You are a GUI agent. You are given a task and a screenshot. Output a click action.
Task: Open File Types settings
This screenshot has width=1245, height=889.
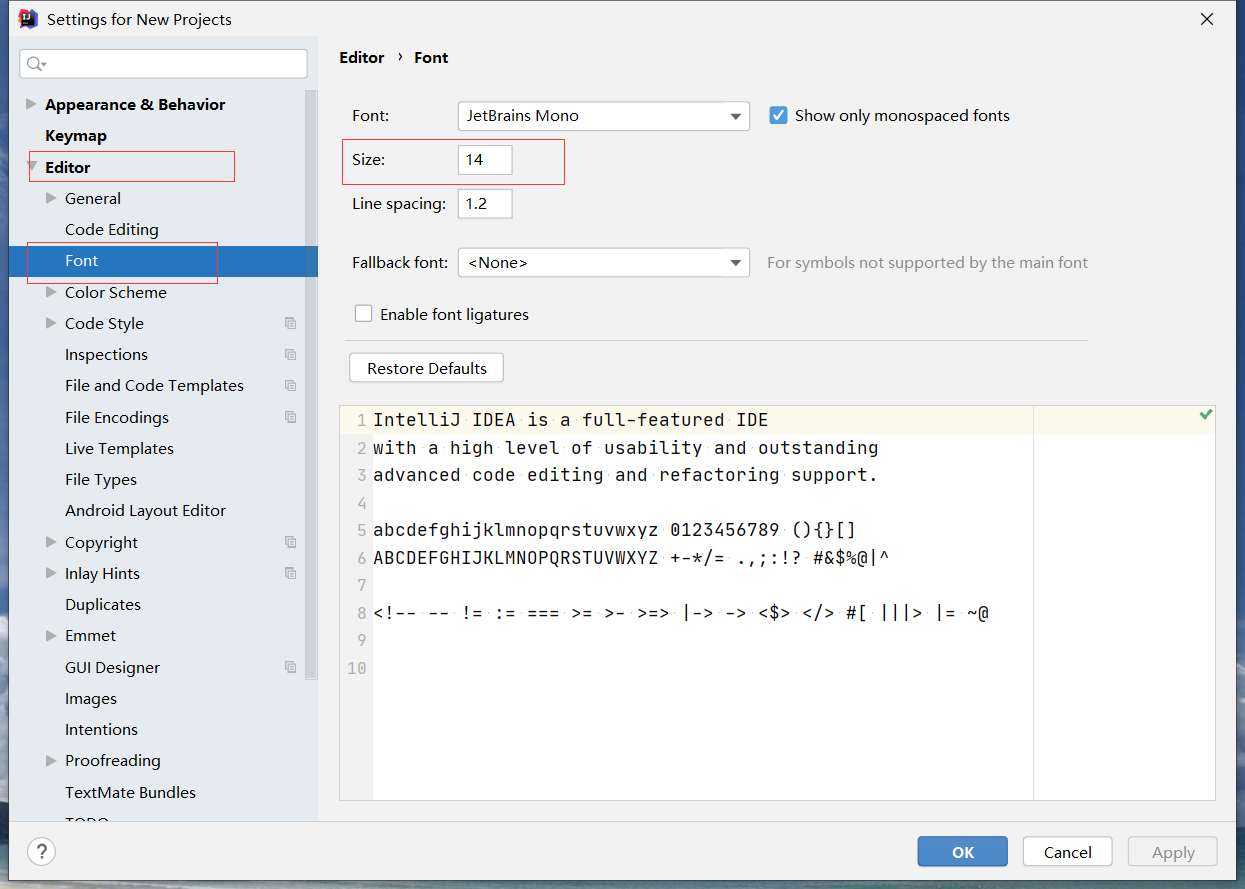(101, 479)
